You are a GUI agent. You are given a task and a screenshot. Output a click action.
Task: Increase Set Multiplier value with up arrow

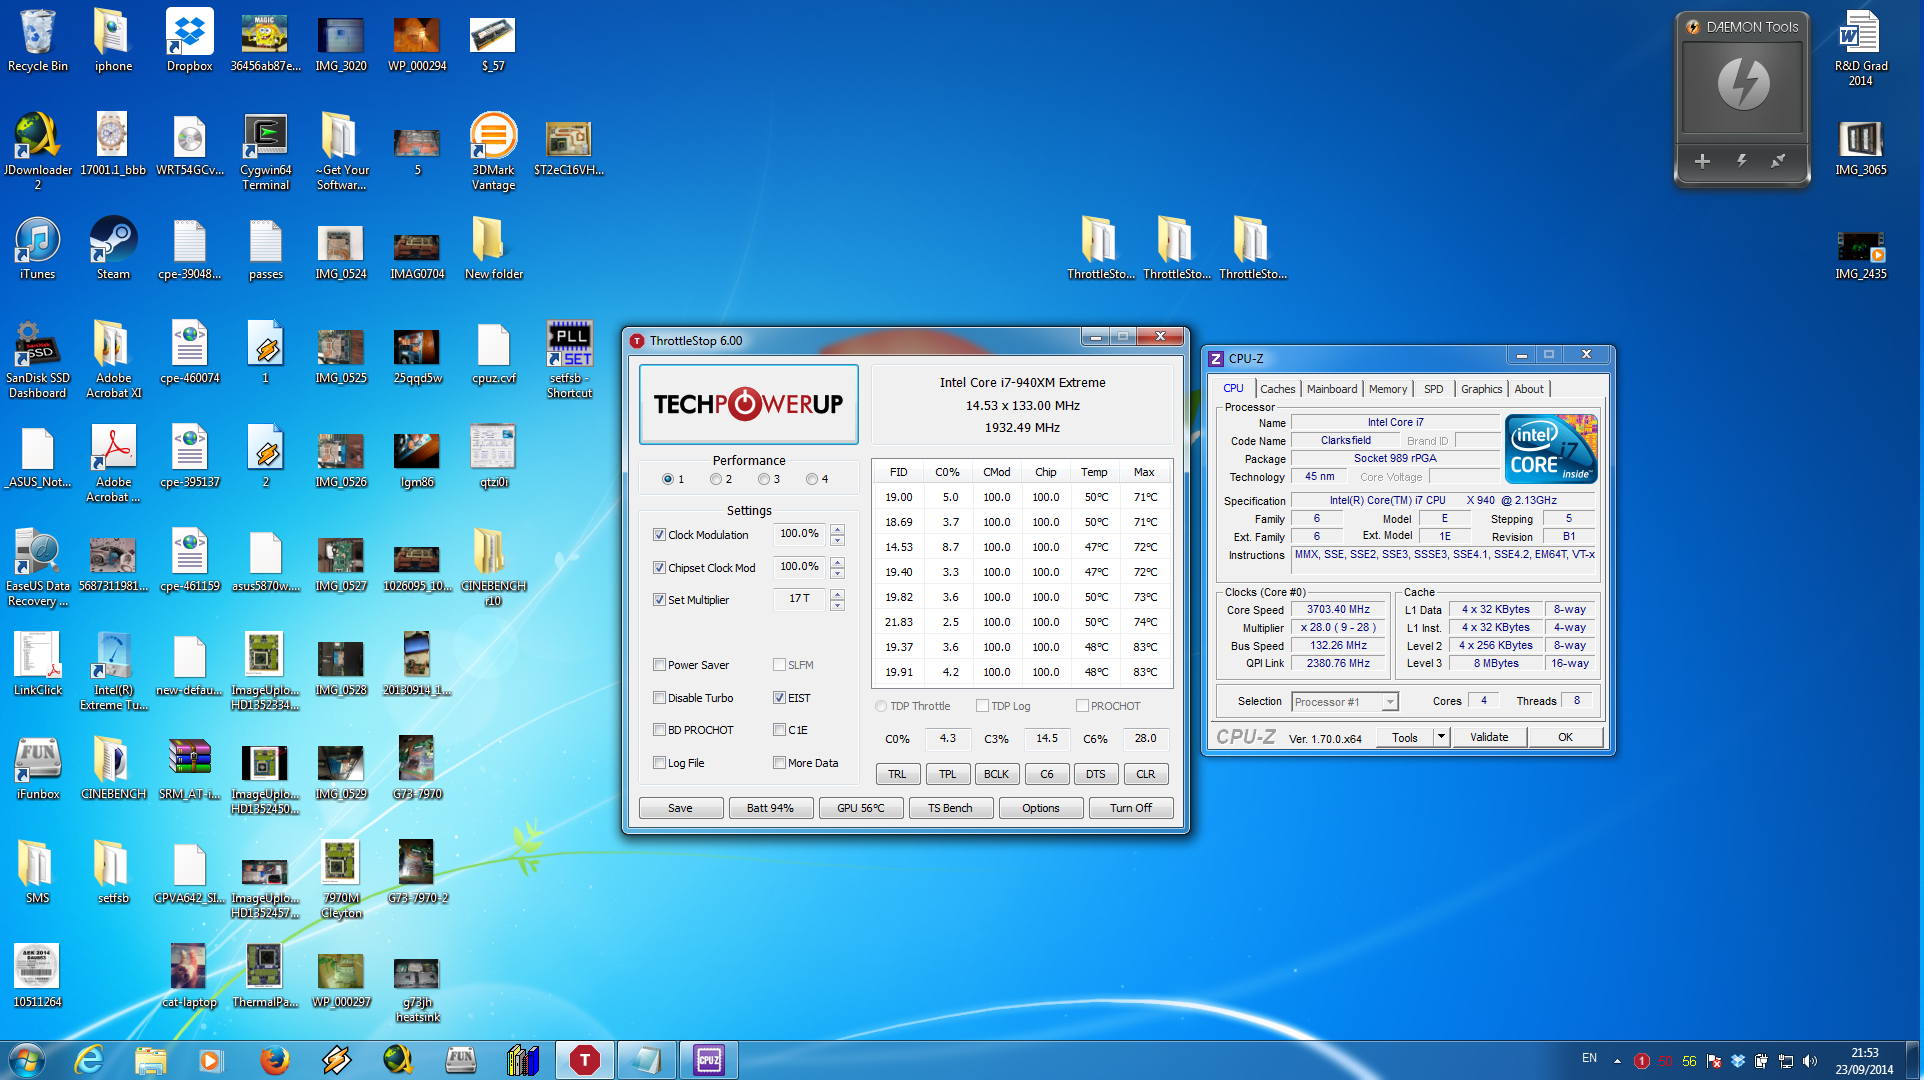(x=838, y=594)
